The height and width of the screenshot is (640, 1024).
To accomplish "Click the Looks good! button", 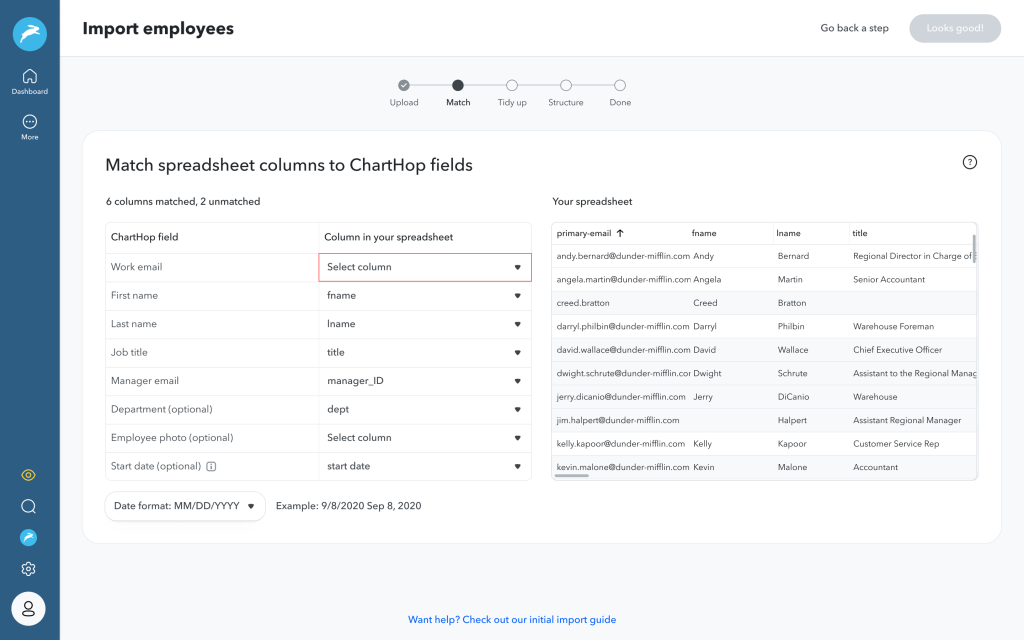I will (x=955, y=28).
